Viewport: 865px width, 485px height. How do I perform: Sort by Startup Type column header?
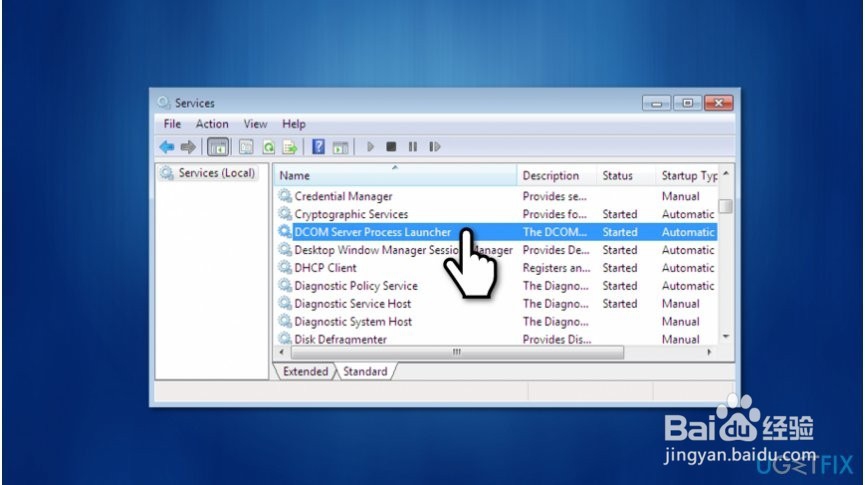tap(686, 175)
